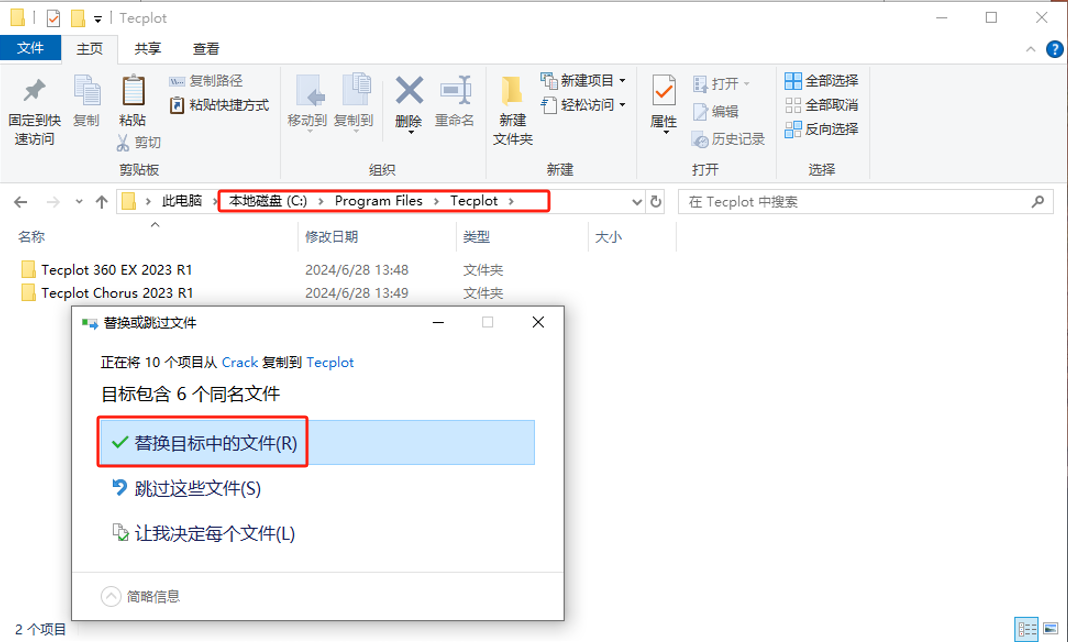1068x642 pixels.
Task: Open recent locations dropdown arrow
Action: 79,202
